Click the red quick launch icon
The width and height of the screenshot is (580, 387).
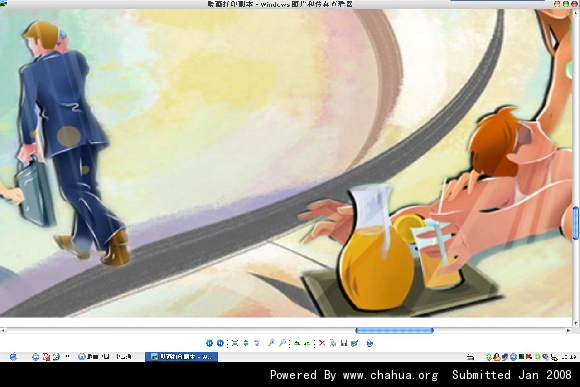46,357
